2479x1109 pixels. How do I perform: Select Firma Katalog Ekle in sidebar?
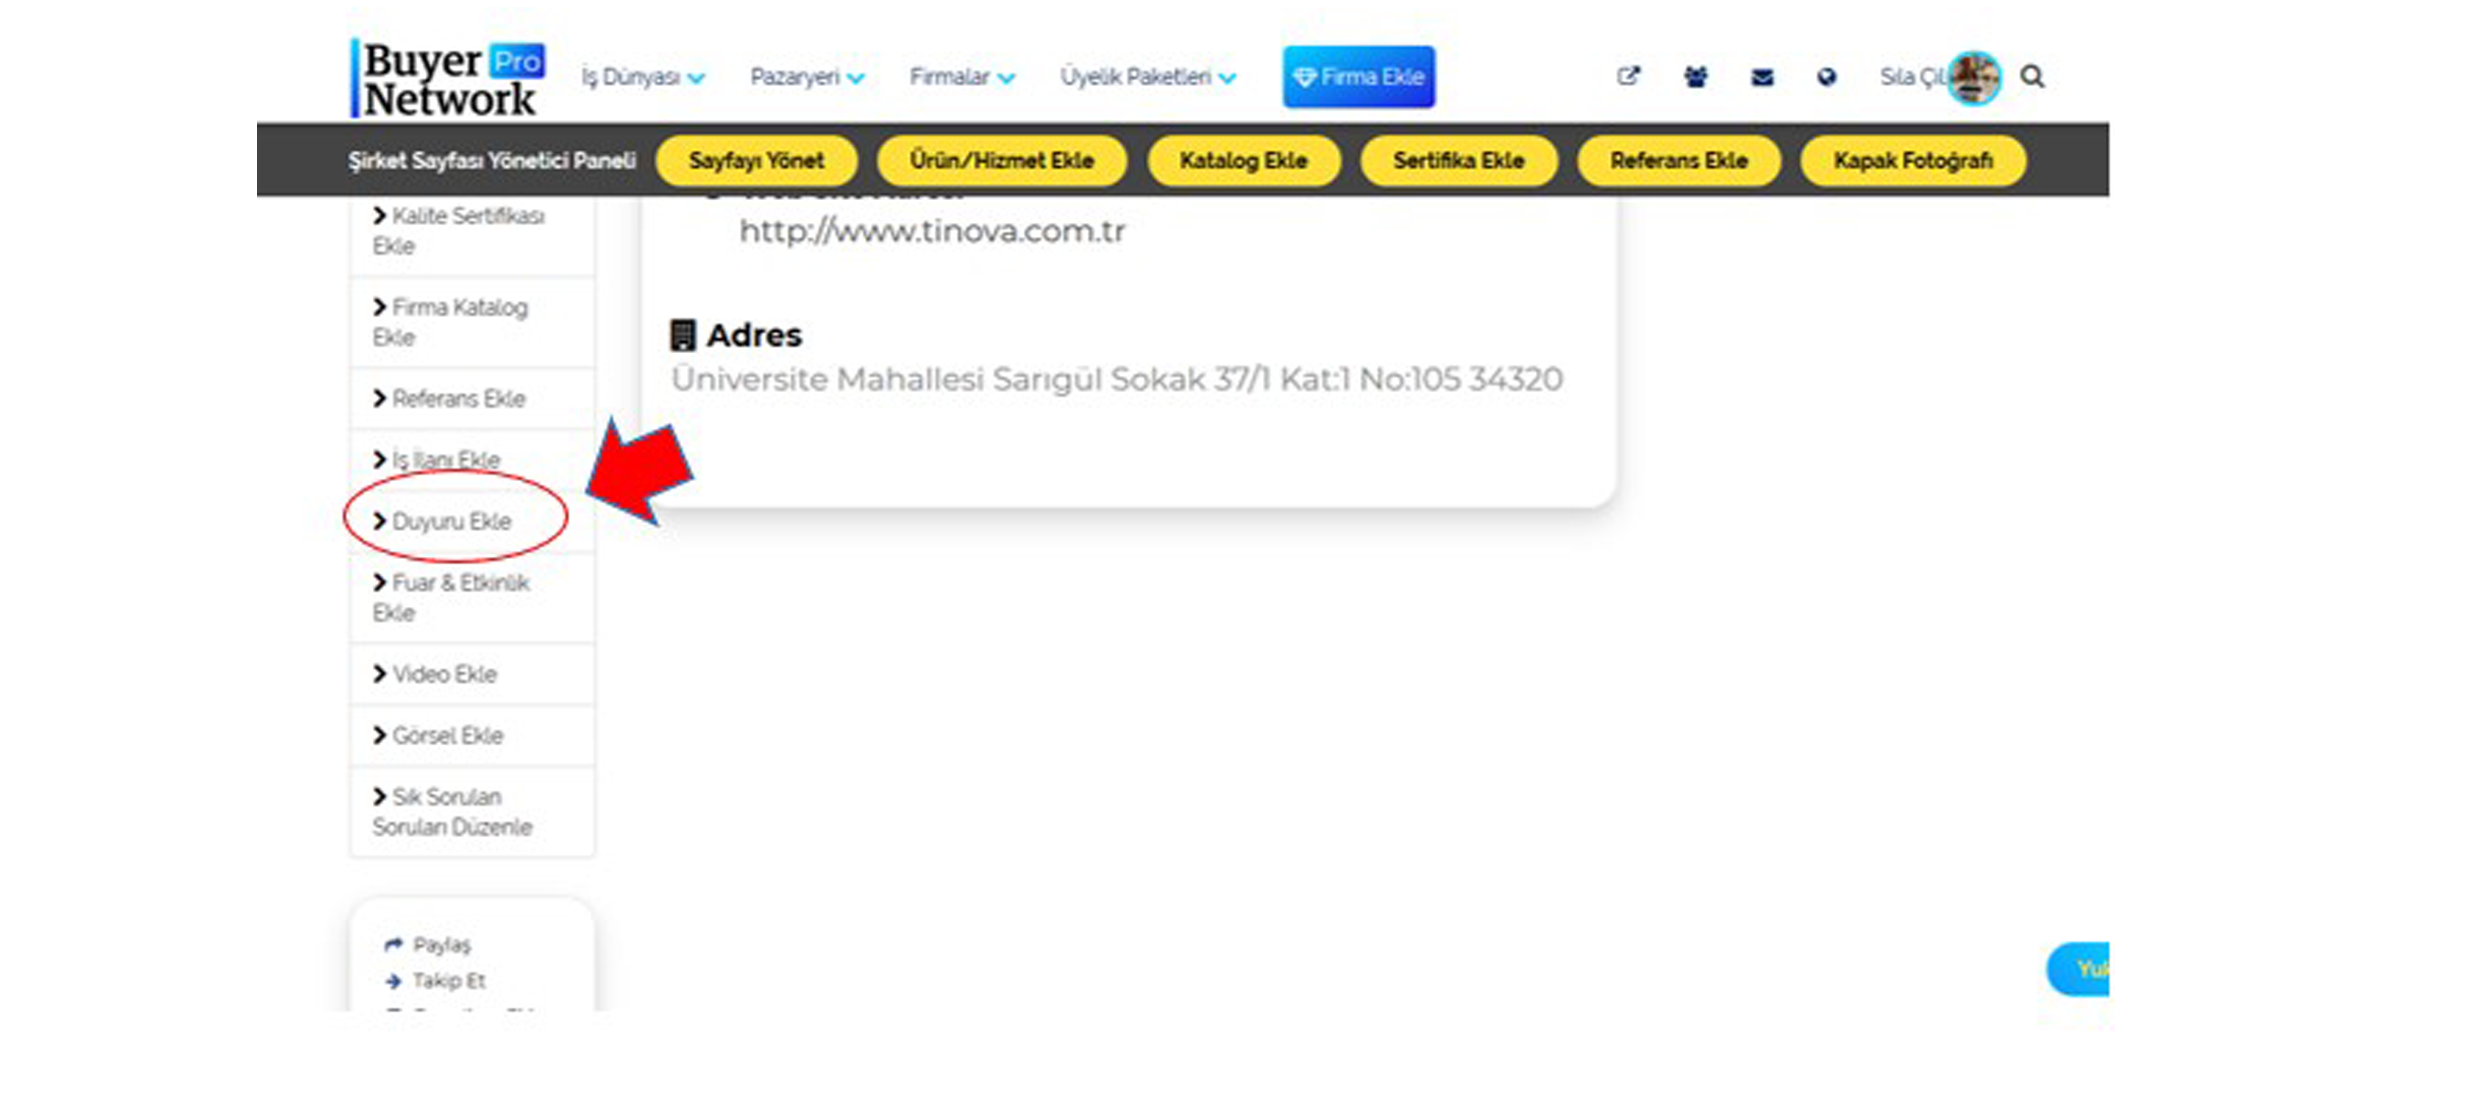click(x=472, y=322)
